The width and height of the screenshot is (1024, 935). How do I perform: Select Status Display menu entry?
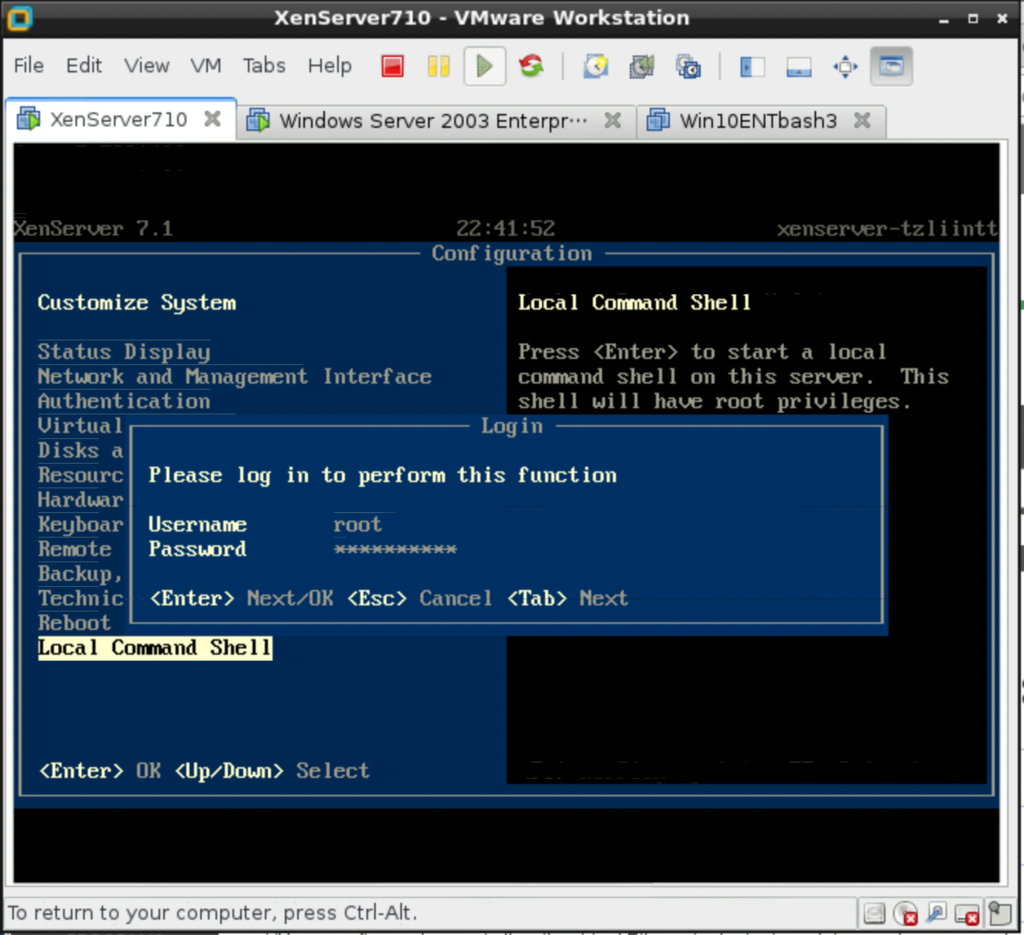pyautogui.click(x=124, y=352)
